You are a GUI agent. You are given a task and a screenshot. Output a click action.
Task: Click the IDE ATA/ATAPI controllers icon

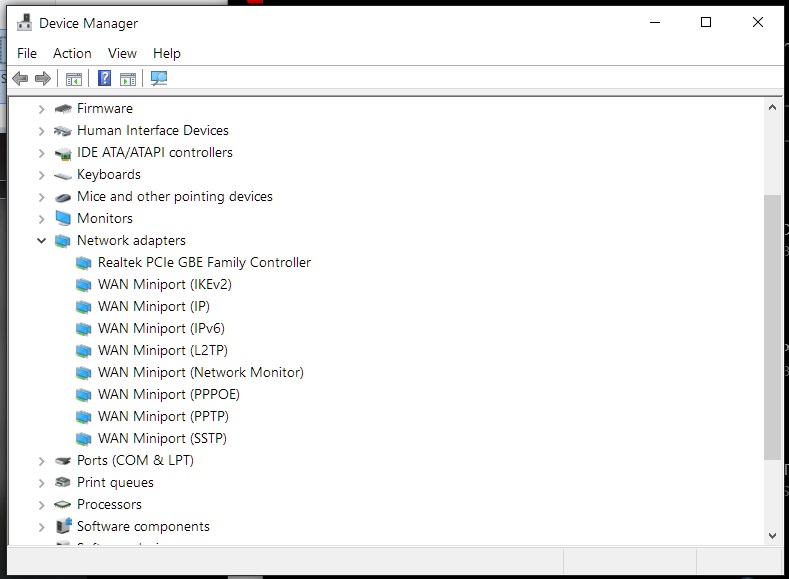point(63,153)
